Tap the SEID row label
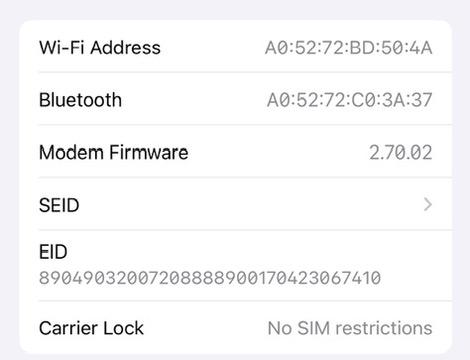 (x=59, y=205)
